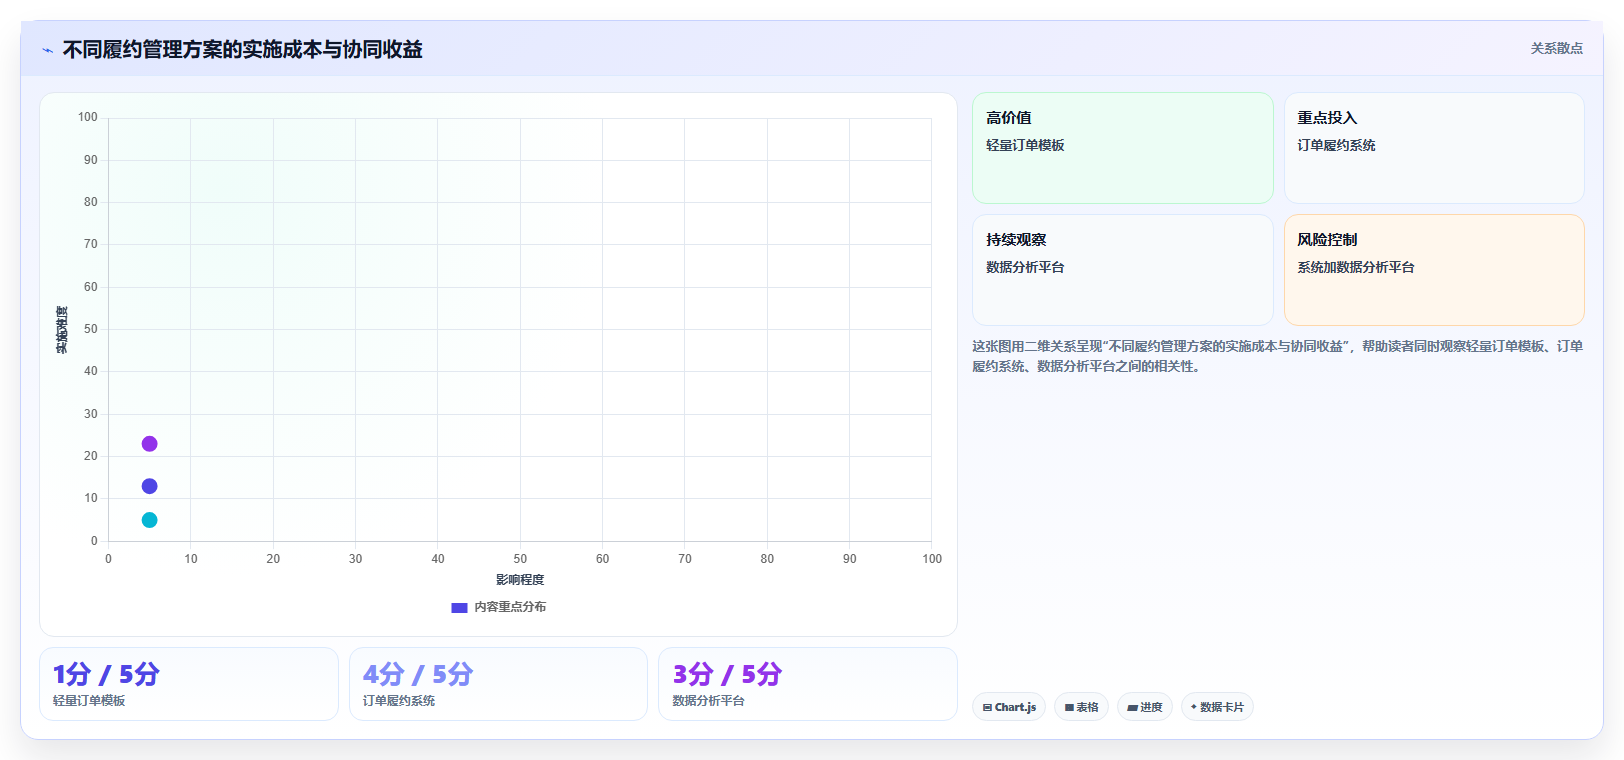Open the 重点投入 订单履约系统 card
Screen dimensions: 1624x760
1434,148
